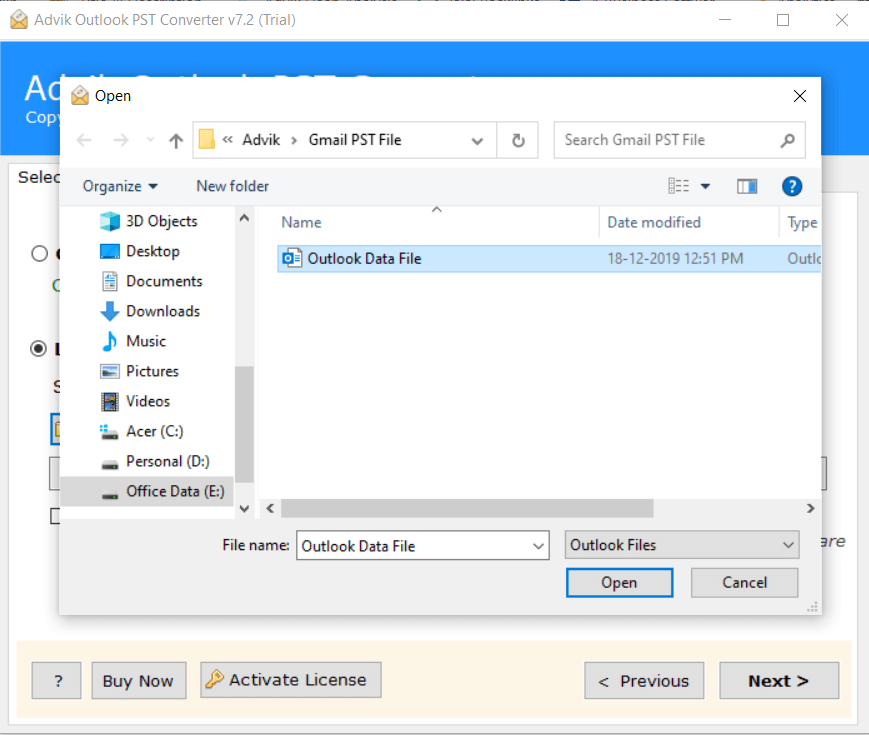Change the view layout icon
The height and width of the screenshot is (735, 869).
pyautogui.click(x=678, y=186)
